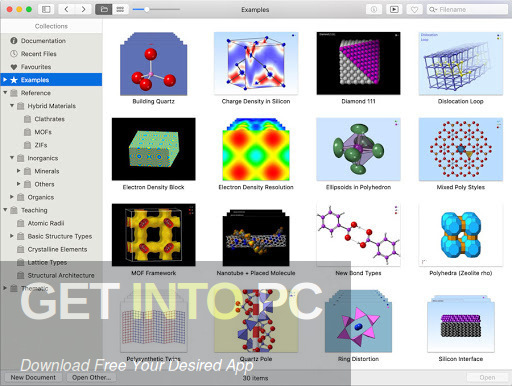Go forward with the right chevron
The height and width of the screenshot is (386, 512).
83,9
